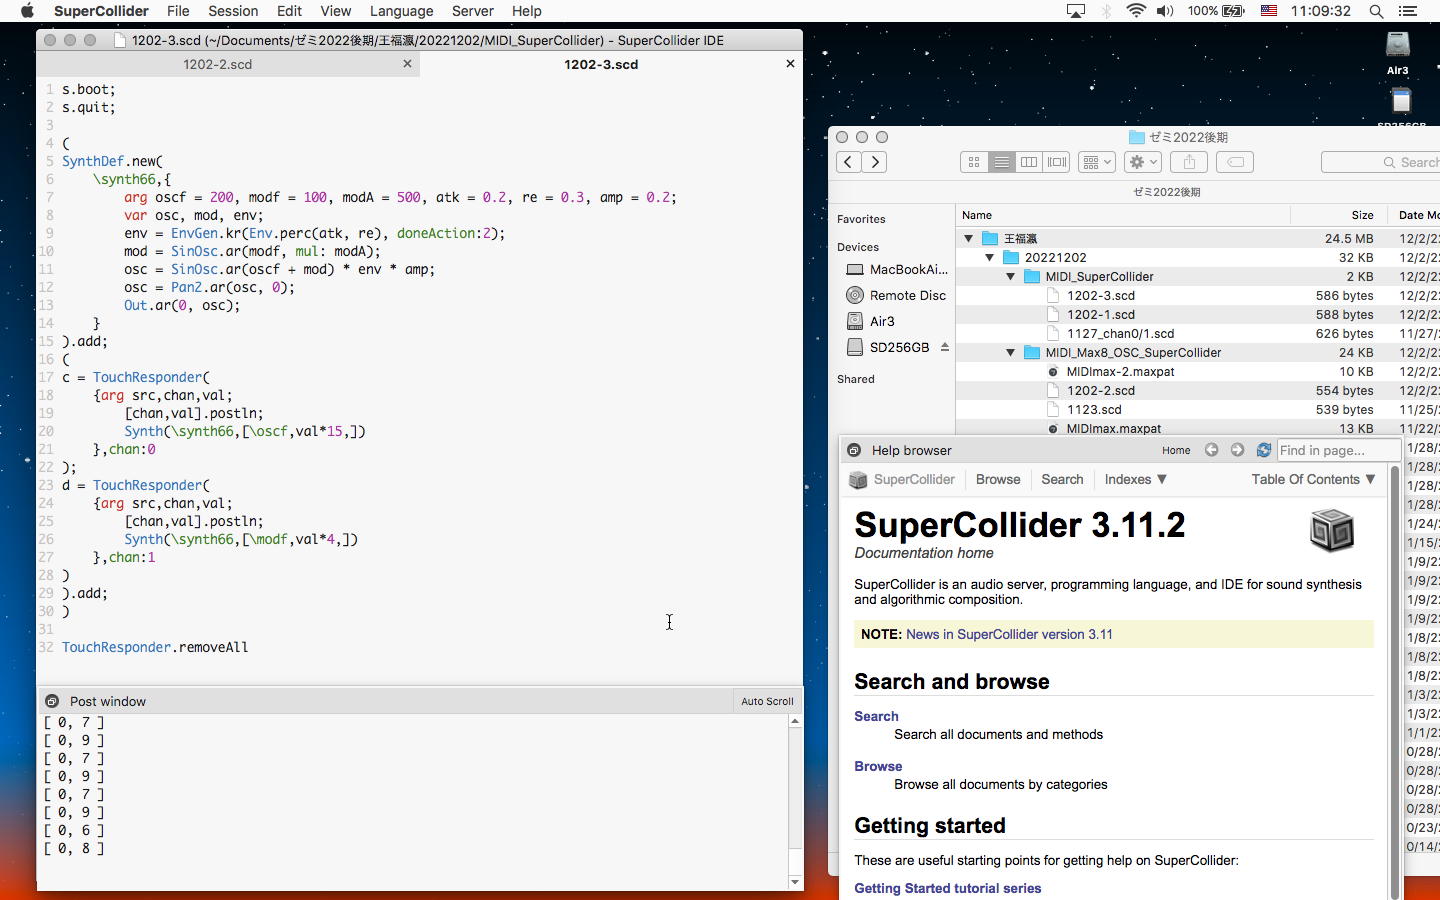Open the Finder Action gear menu
This screenshot has width=1440, height=900.
click(x=1142, y=162)
